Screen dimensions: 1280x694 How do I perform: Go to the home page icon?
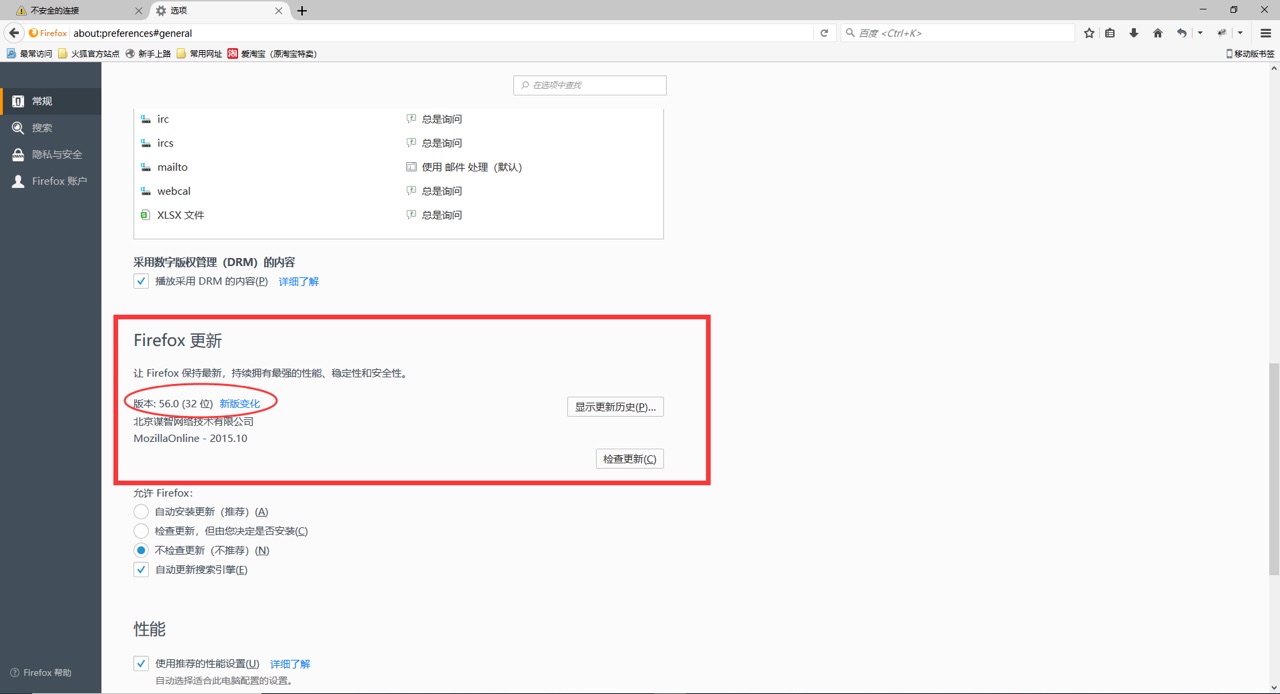[1157, 33]
